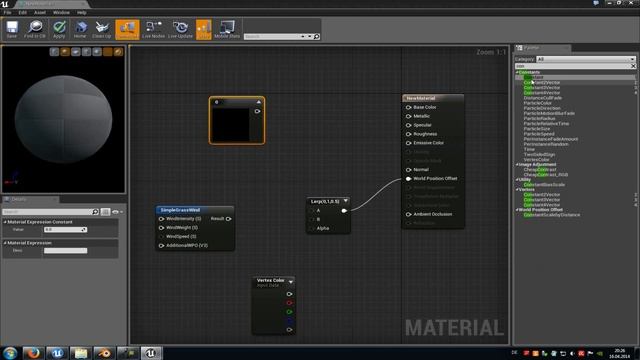Image resolution: width=640 pixels, height=360 pixels.
Task: Select CheapContrast_RGB in Palette
Action: (546, 175)
